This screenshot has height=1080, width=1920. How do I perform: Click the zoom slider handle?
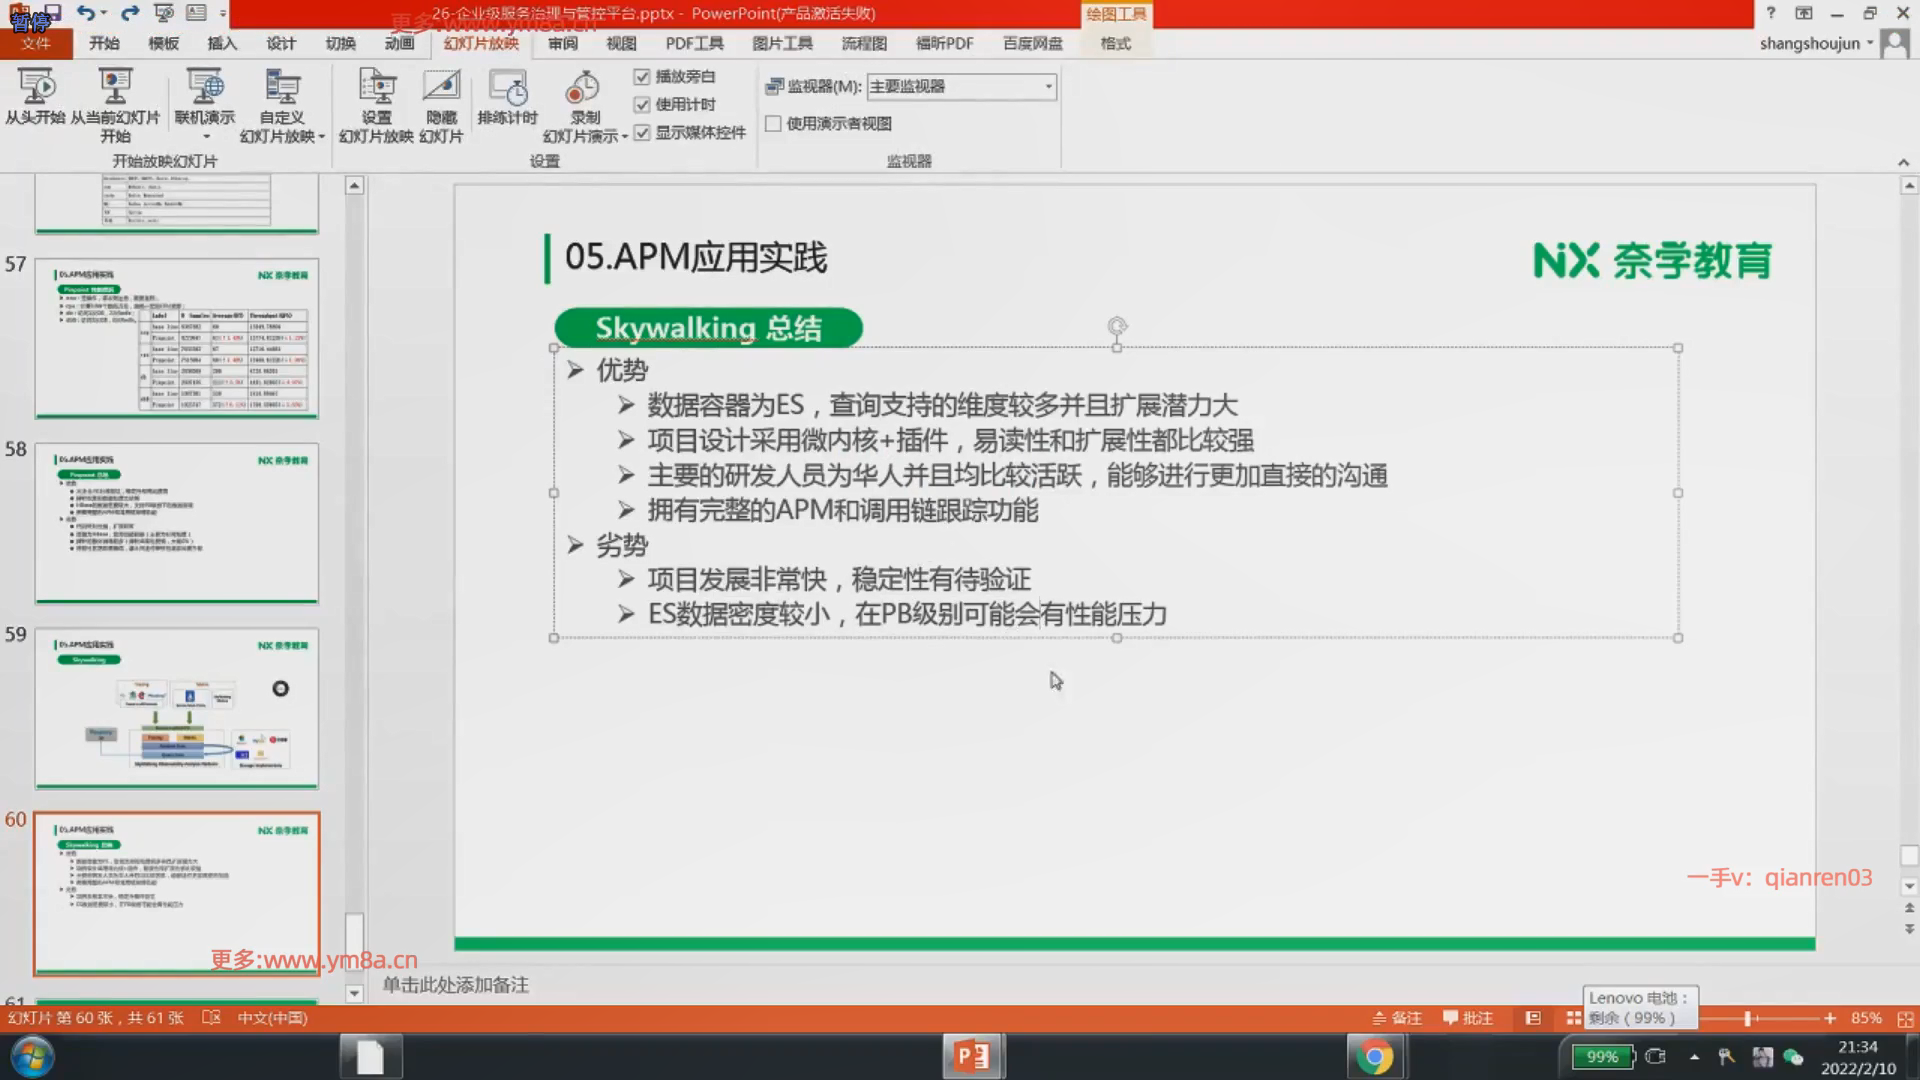[x=1747, y=1018]
